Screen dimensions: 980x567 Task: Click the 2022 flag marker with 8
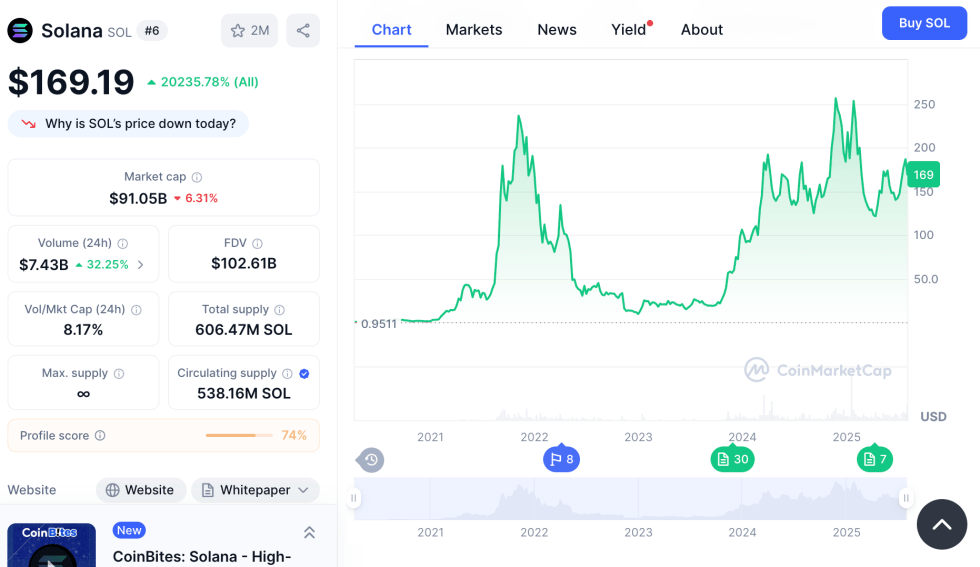[561, 459]
